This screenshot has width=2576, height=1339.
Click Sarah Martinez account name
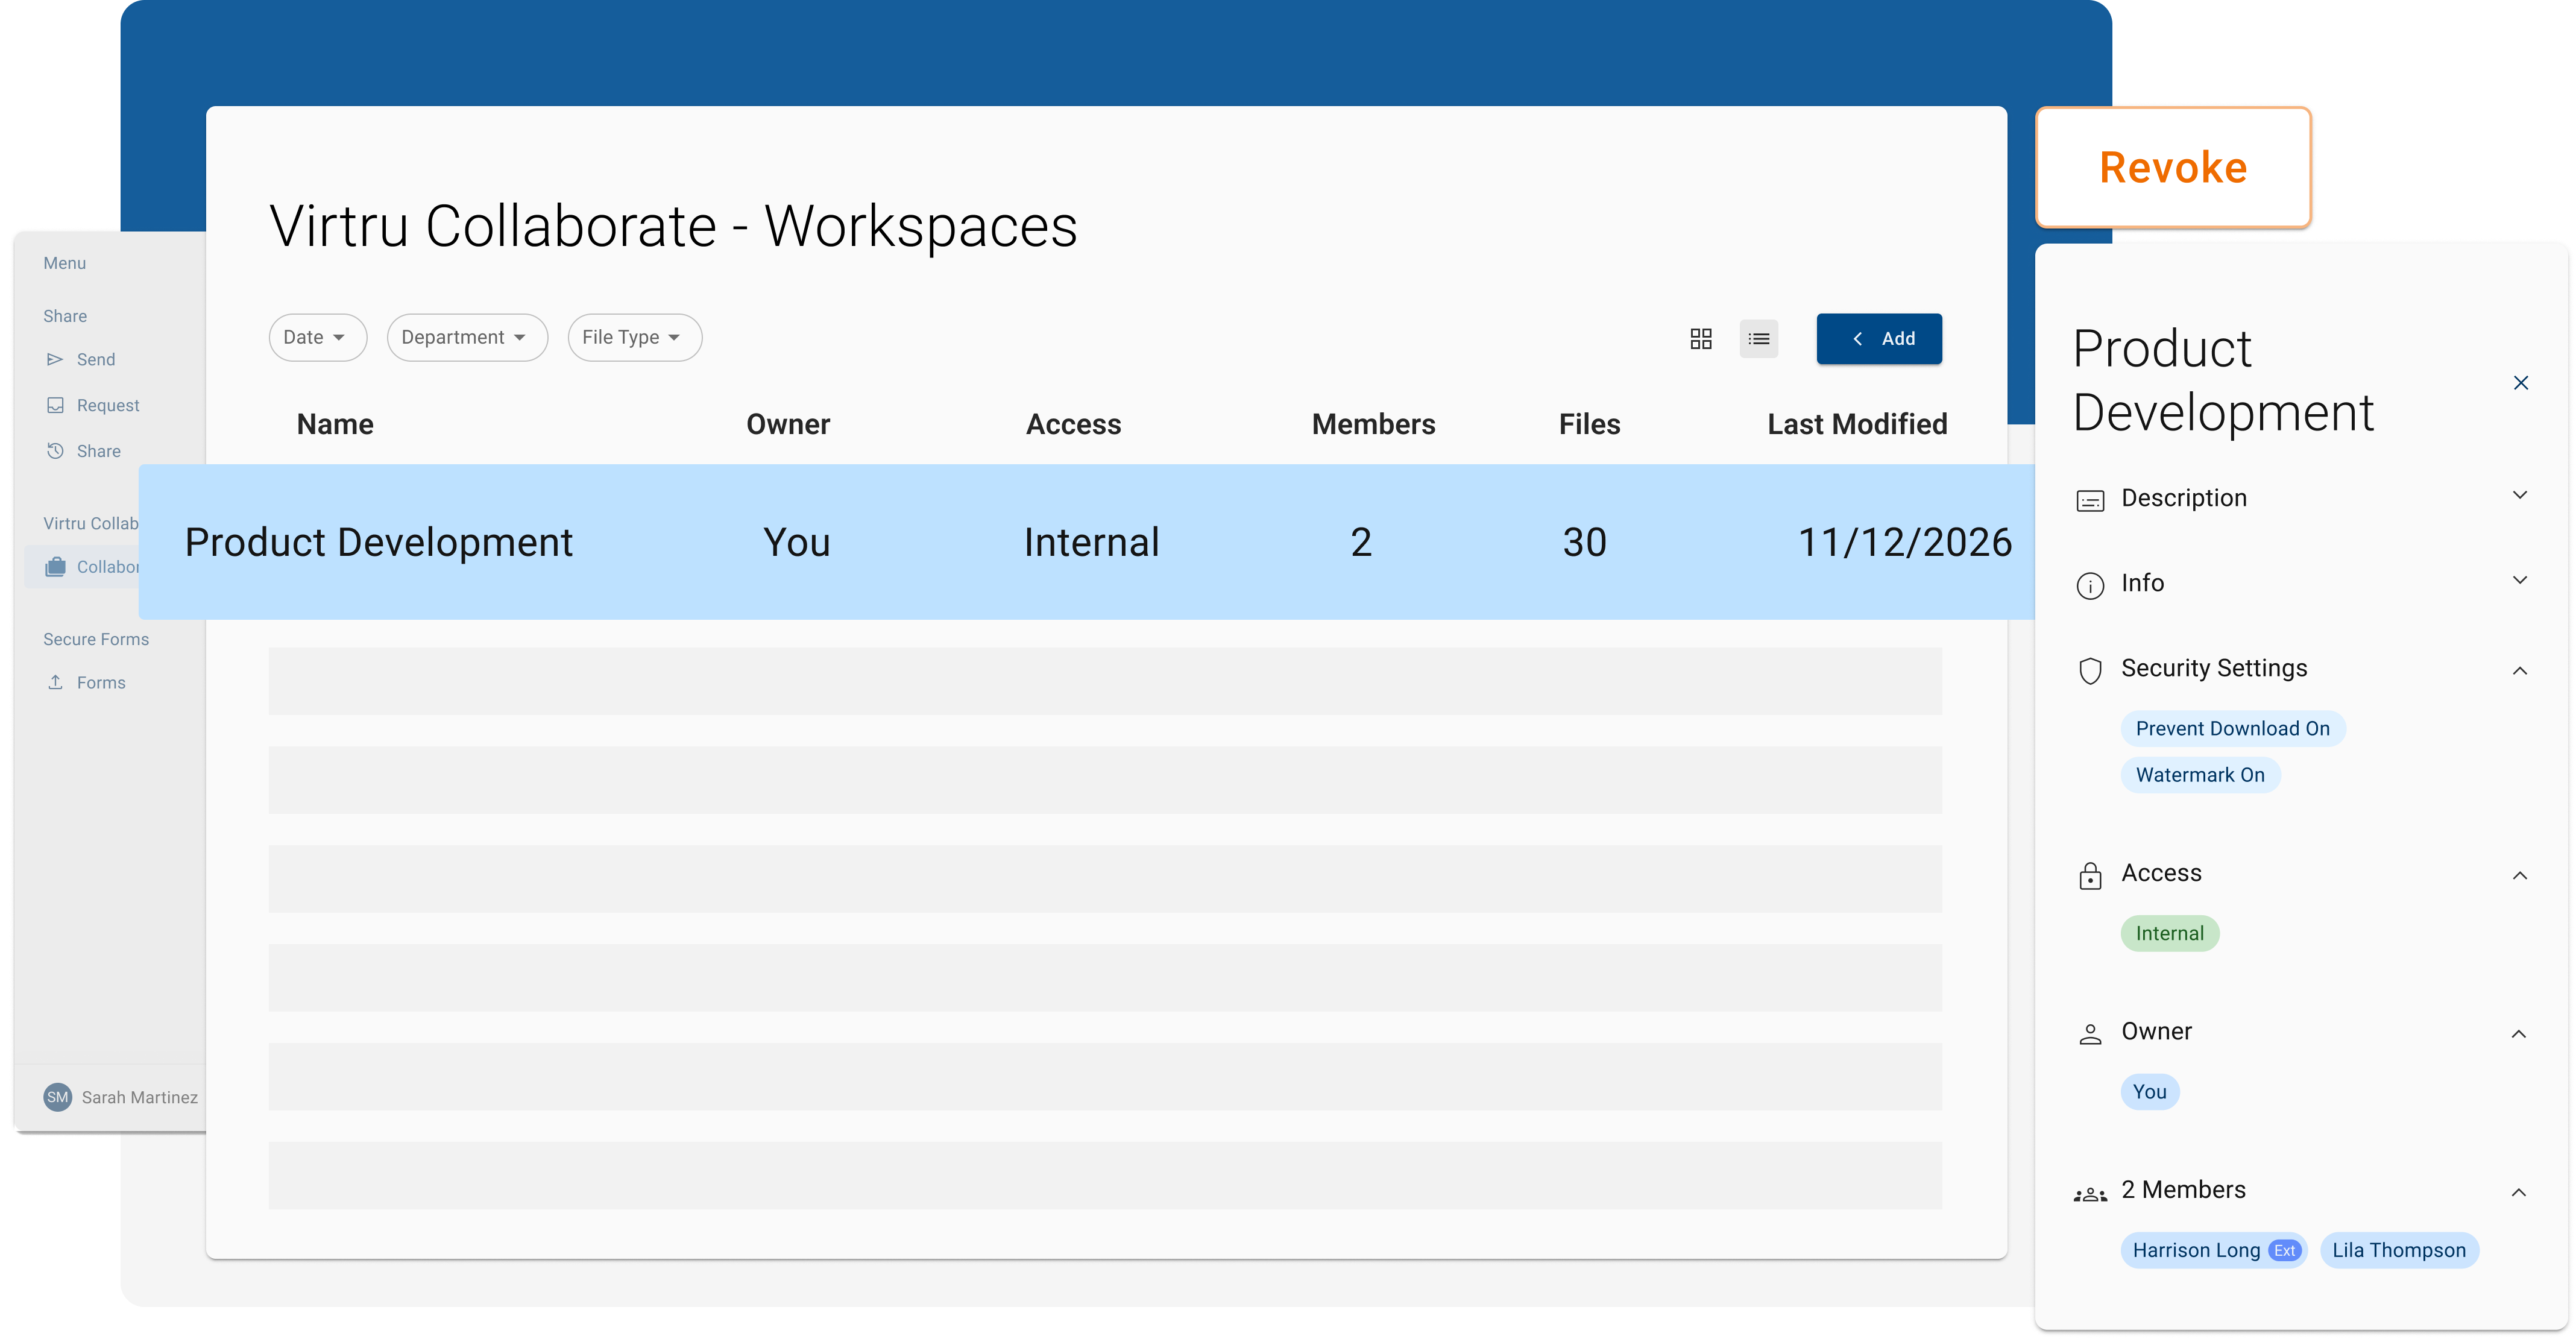click(139, 1097)
